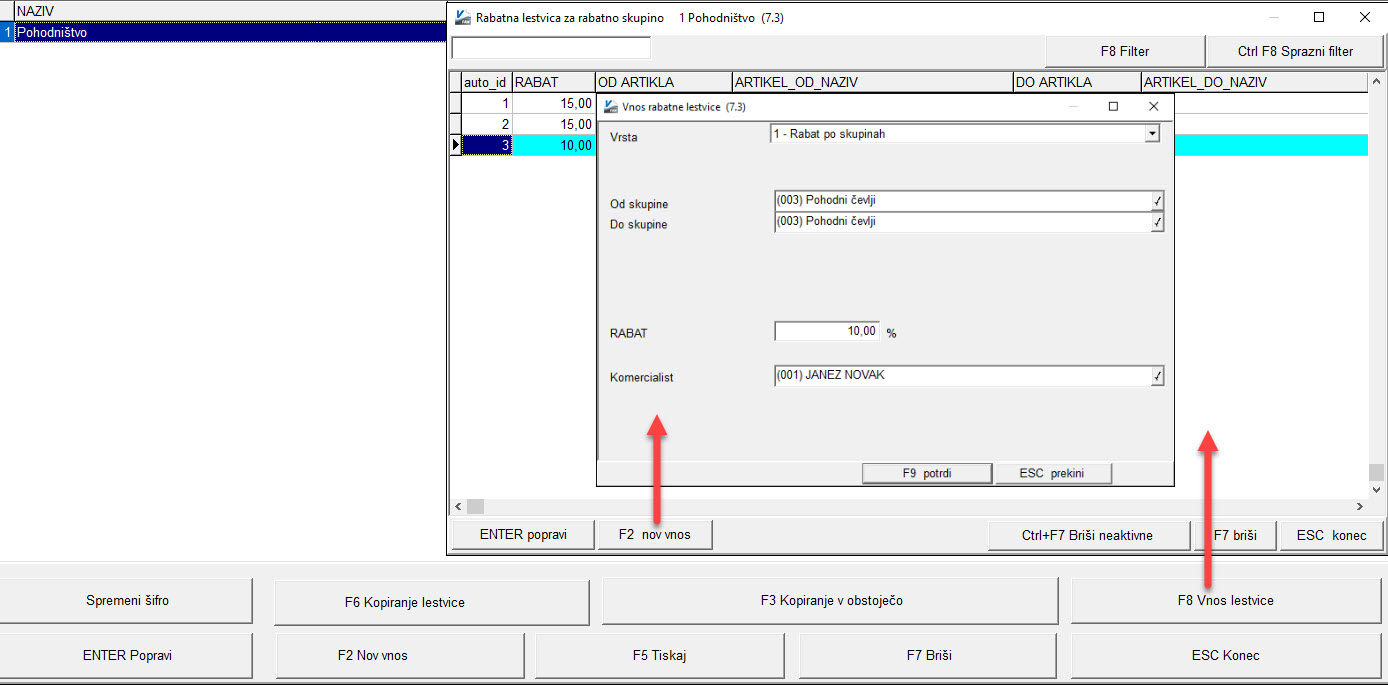Click F7 briši in Rabatna lestvica window

click(1234, 535)
